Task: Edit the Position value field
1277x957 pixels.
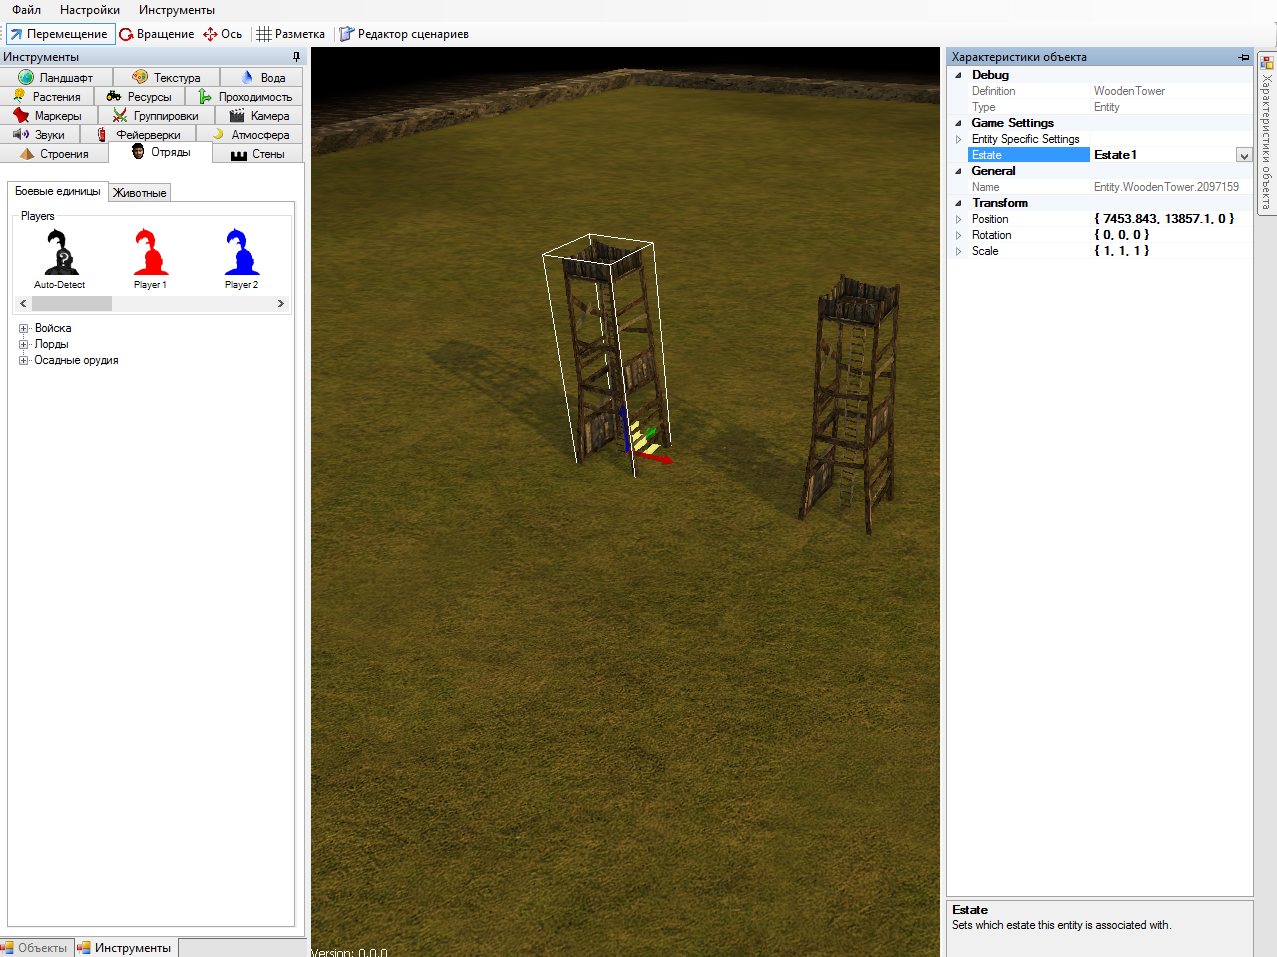Action: tap(1171, 219)
